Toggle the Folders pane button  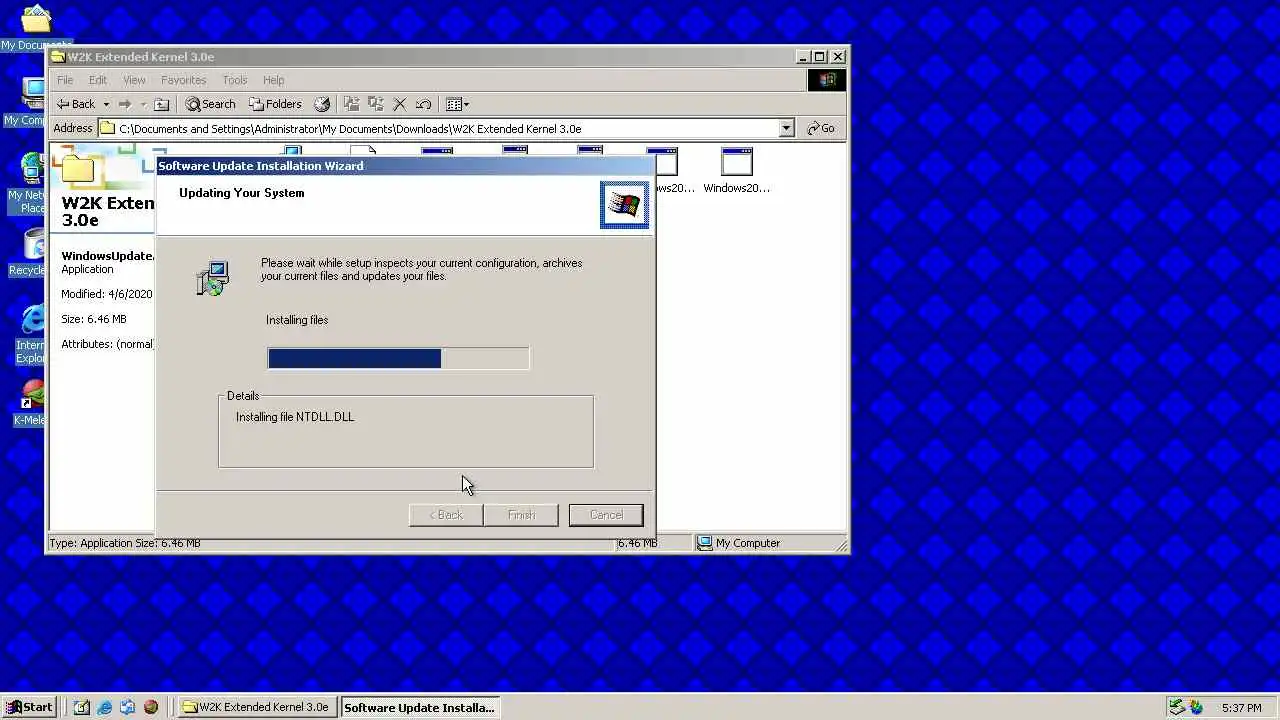click(x=275, y=104)
